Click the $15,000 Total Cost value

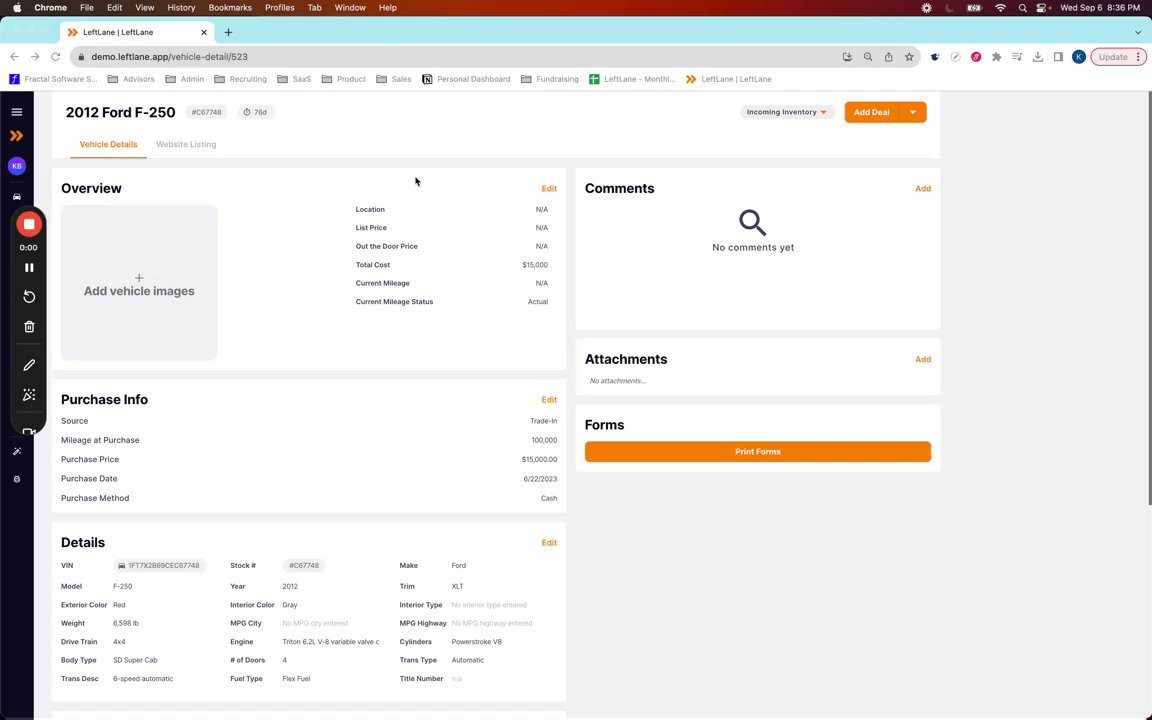(535, 264)
